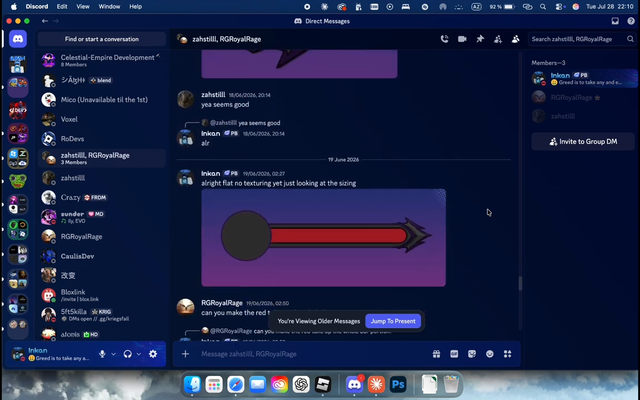This screenshot has width=640, height=400.
Task: Open the emoji picker
Action: pos(490,354)
